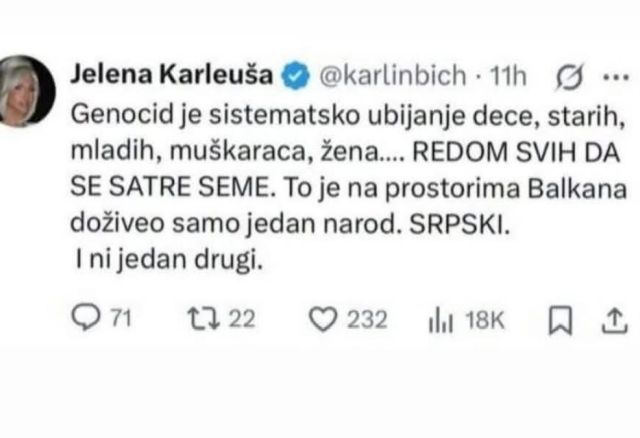Click the Grok slashed-circle icon

(570, 76)
